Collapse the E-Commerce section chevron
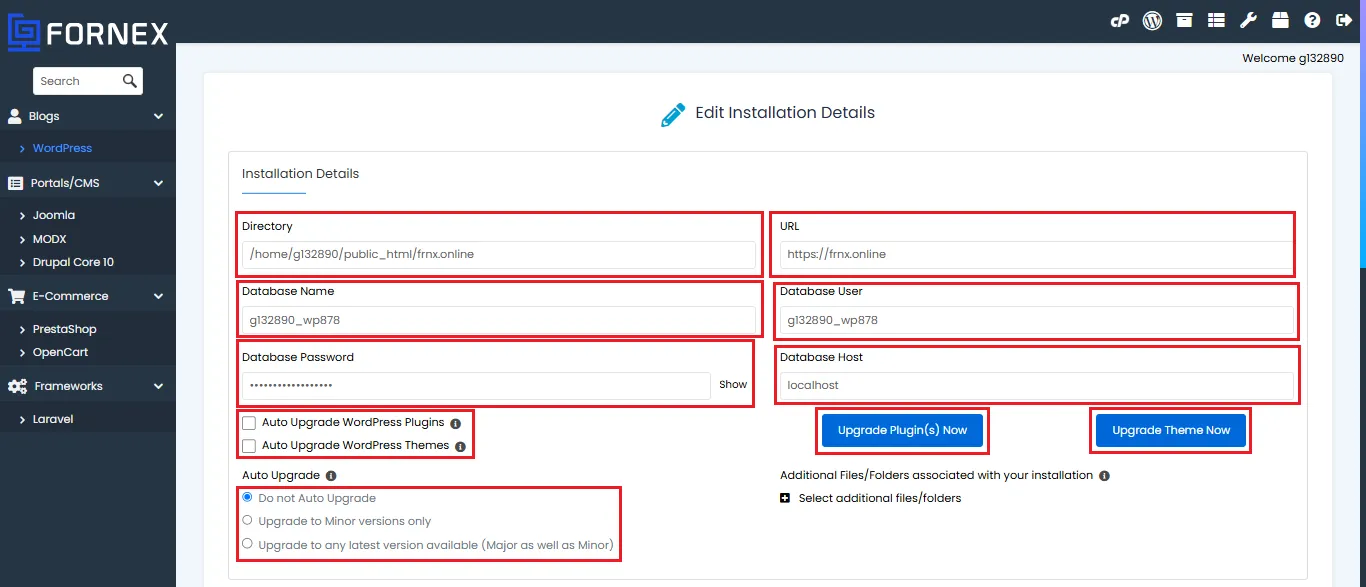Viewport: 1366px width, 587px height. pos(158,296)
